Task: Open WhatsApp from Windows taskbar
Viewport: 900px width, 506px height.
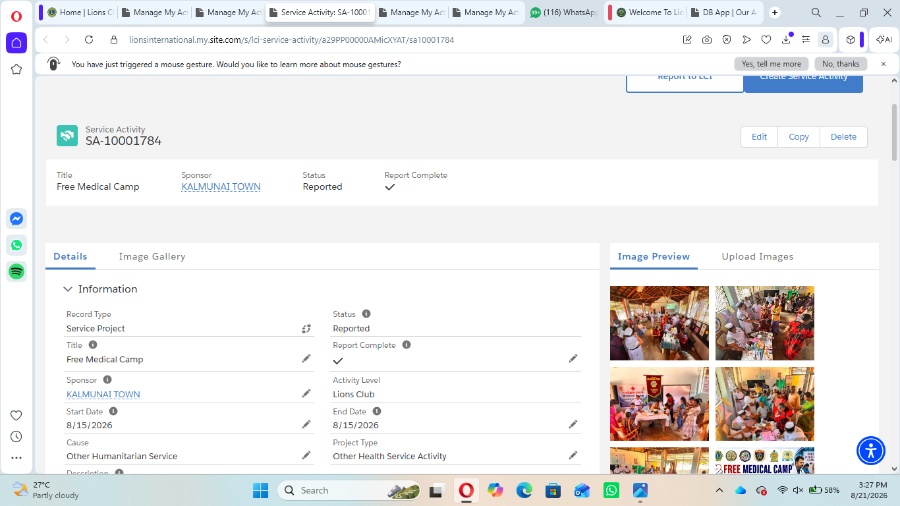Action: [611, 491]
